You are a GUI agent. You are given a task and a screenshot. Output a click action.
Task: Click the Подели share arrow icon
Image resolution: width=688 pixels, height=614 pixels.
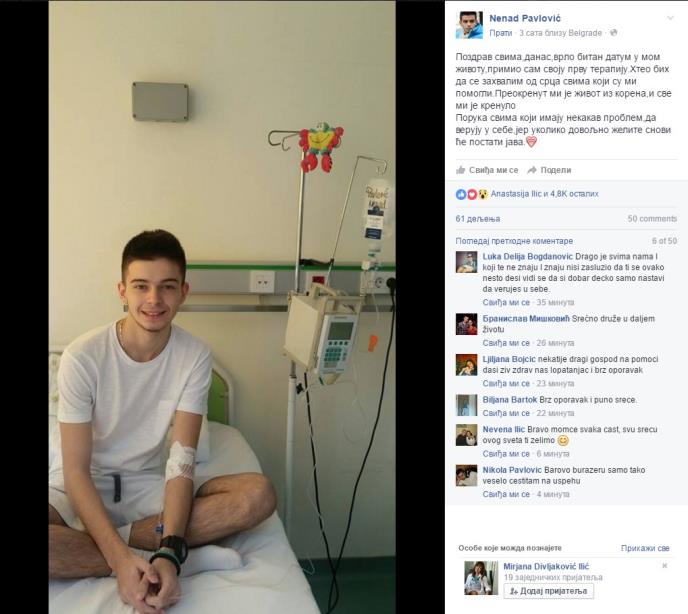click(532, 170)
